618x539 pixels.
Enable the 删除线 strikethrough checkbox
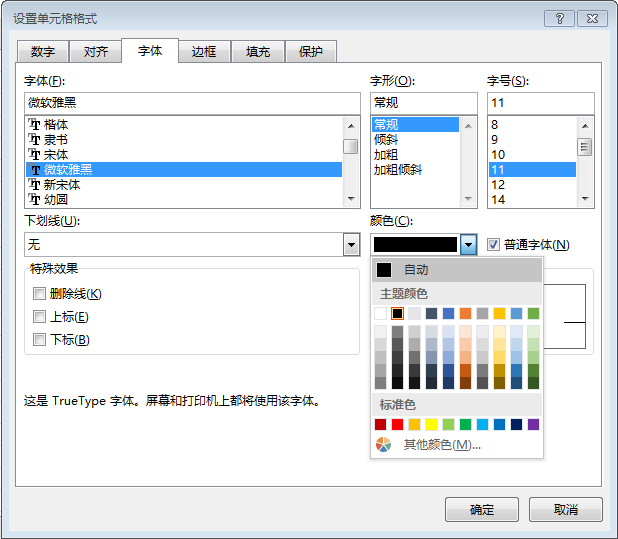pos(39,294)
